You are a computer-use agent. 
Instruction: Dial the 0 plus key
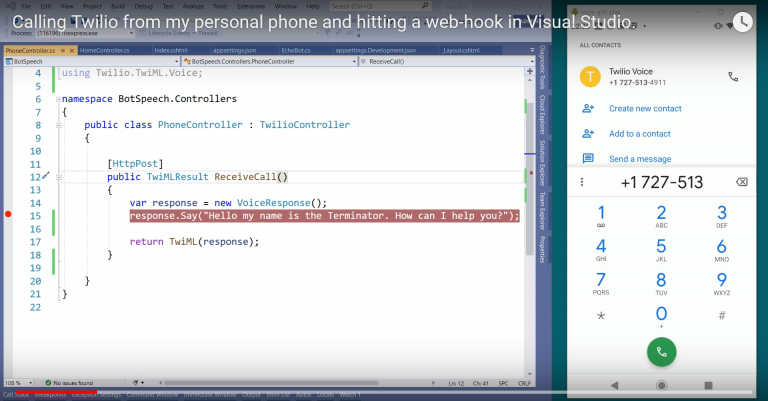coord(661,316)
